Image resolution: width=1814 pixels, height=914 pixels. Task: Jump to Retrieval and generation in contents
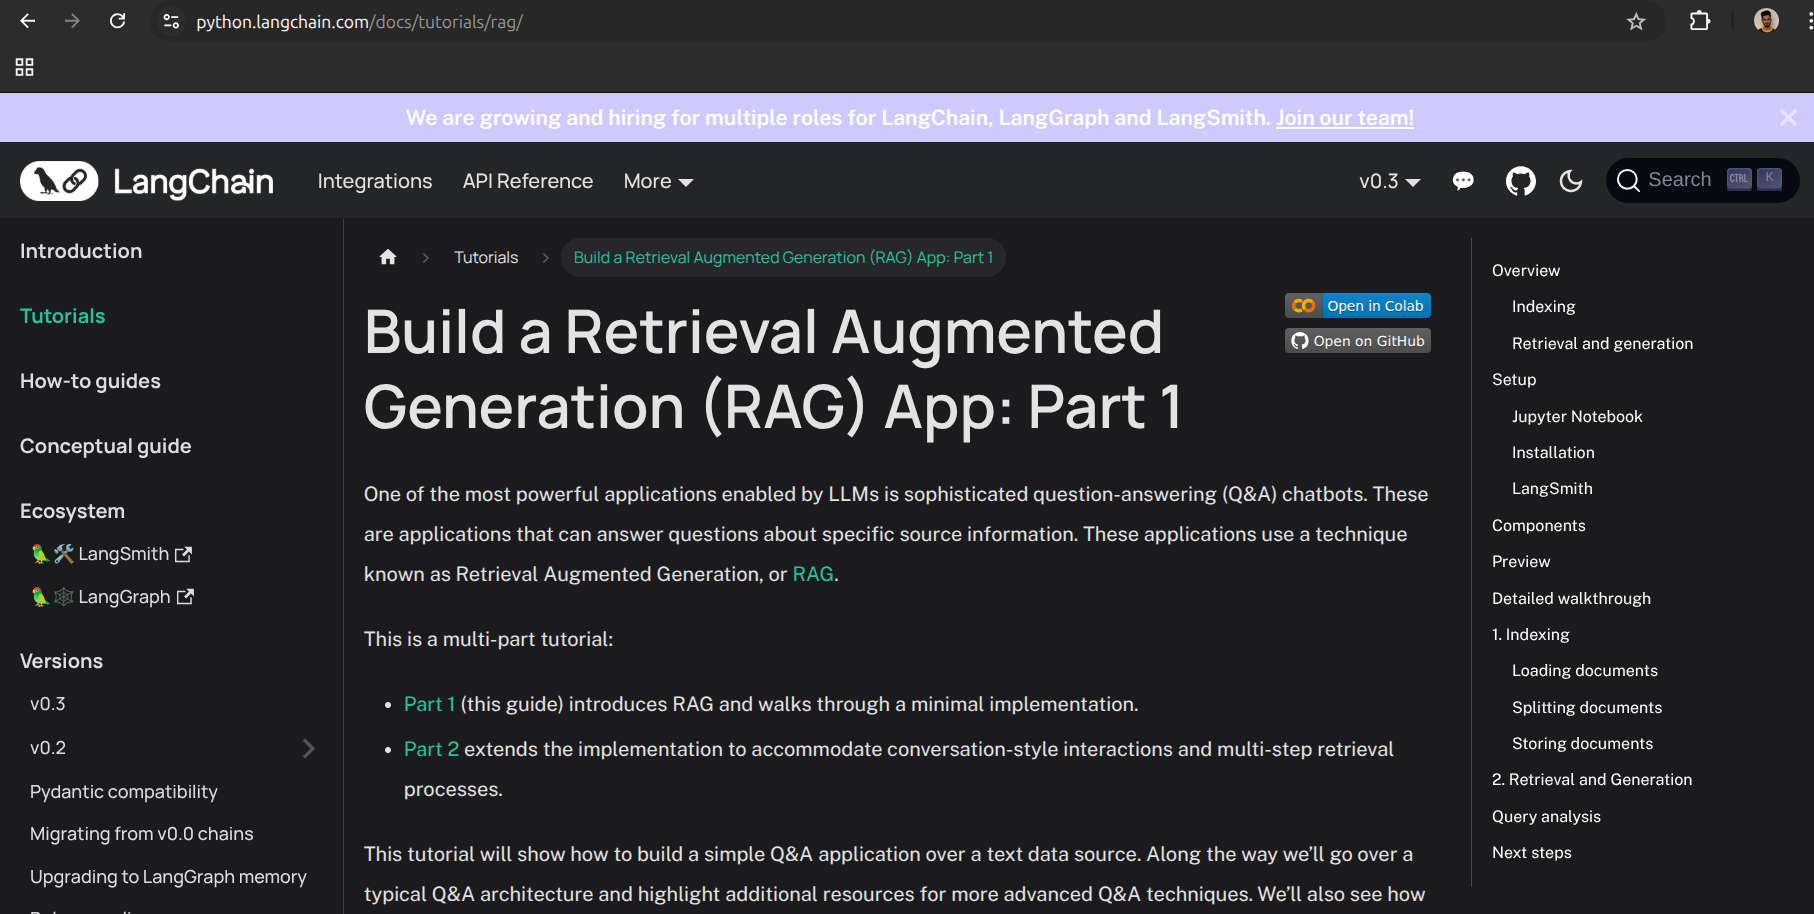(x=1603, y=343)
